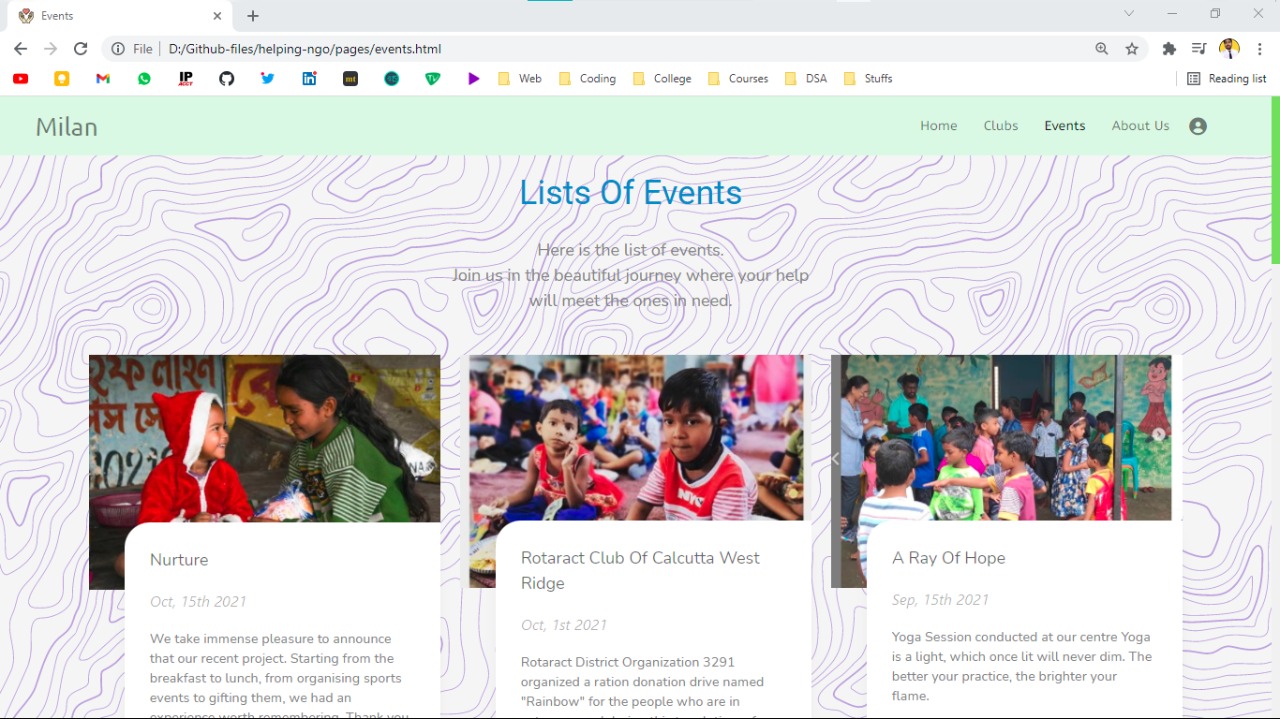Expand the Courses bookmarks folder

tap(737, 79)
